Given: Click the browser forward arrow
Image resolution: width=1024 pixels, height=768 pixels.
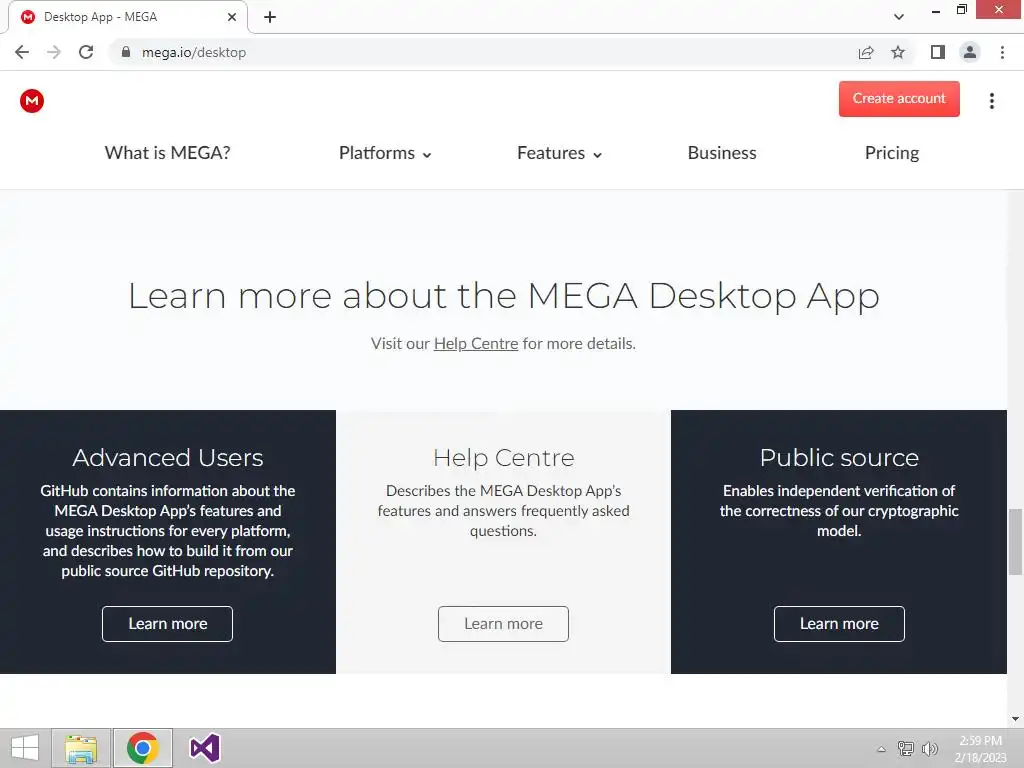Looking at the screenshot, I should (54, 52).
